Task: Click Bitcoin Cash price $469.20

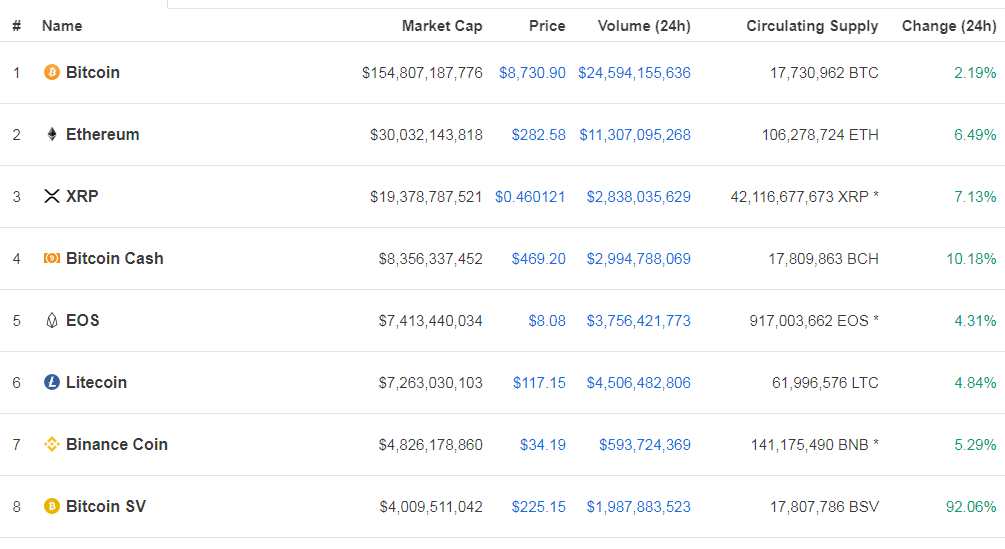Action: (538, 259)
